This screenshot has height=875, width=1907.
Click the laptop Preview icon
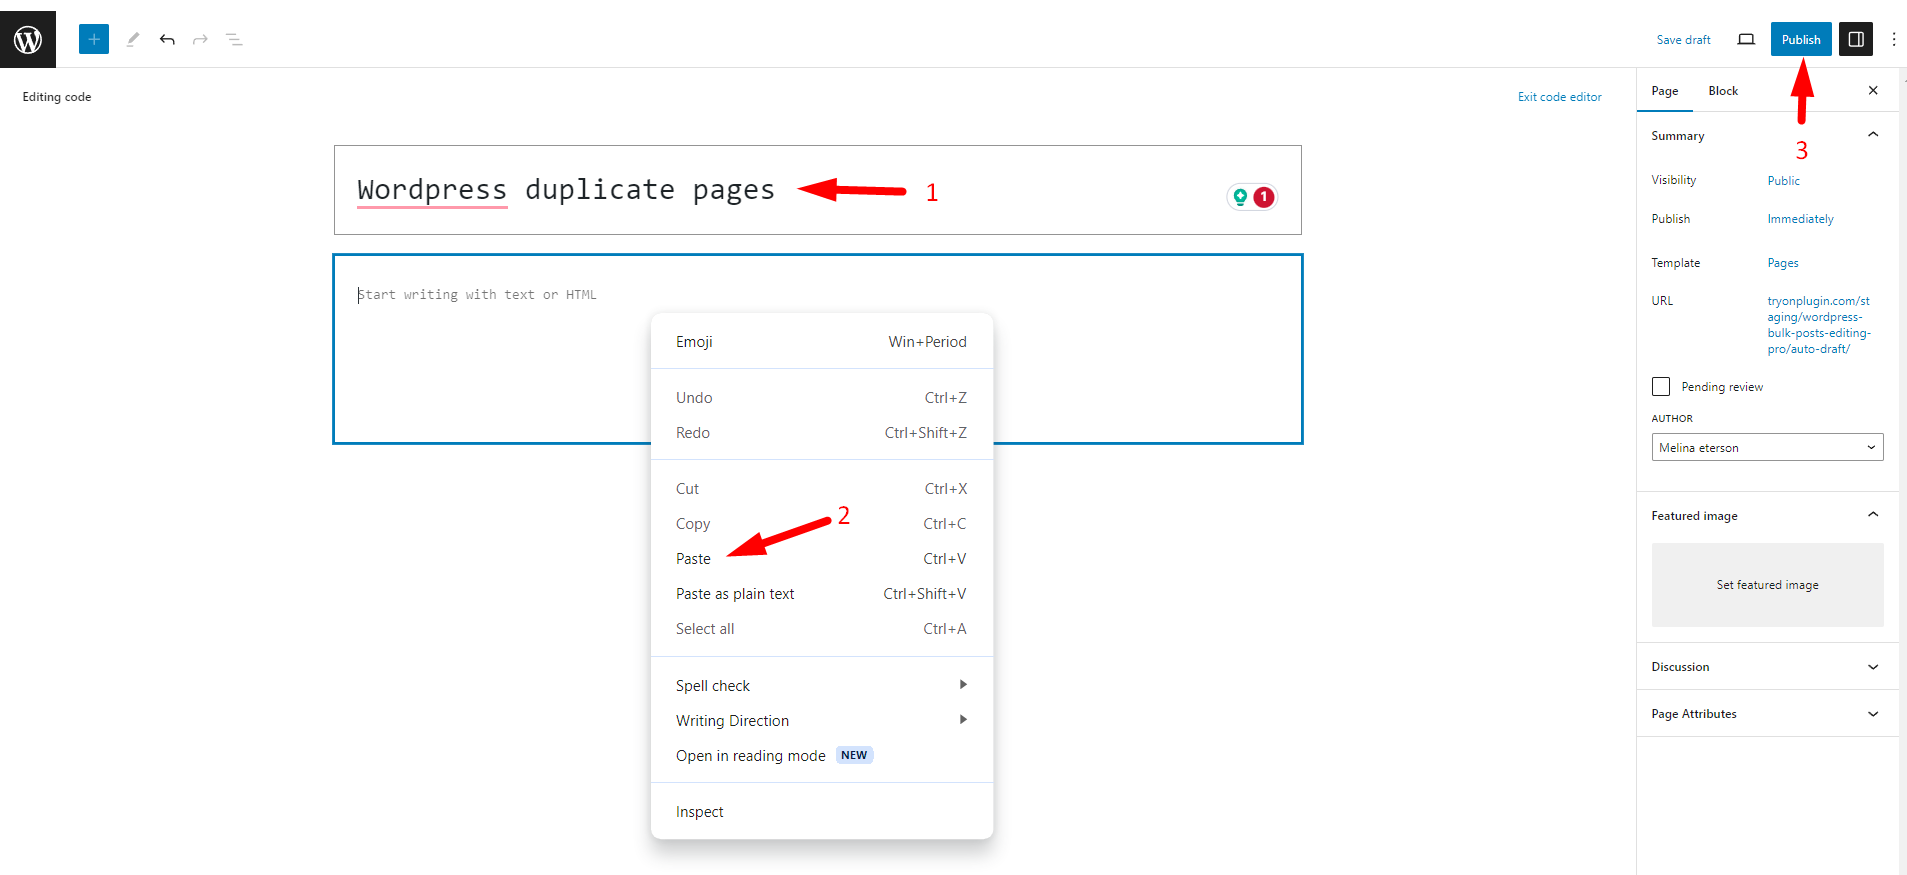[1746, 39]
